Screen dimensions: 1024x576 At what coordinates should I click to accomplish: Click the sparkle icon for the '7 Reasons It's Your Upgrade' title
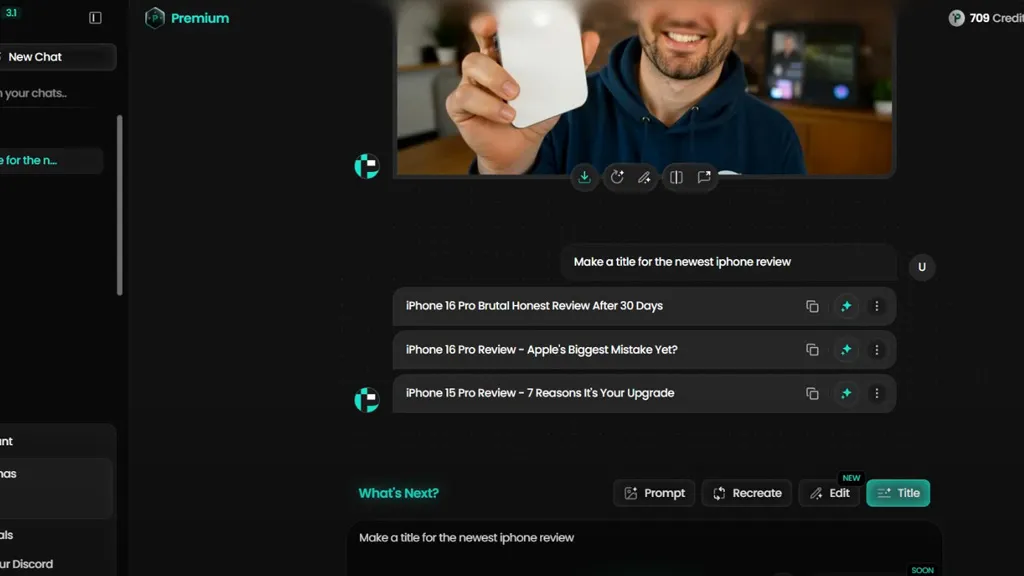tap(846, 393)
